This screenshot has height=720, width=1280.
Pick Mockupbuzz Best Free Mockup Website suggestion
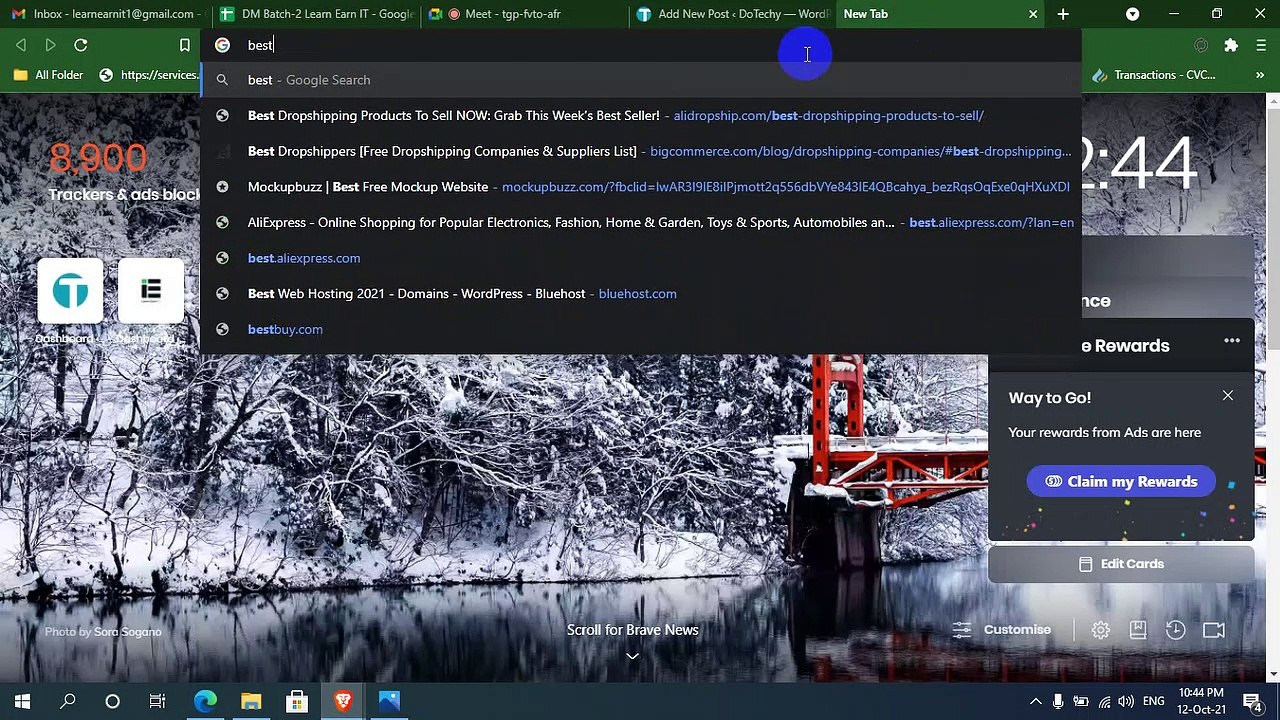[x=640, y=187]
